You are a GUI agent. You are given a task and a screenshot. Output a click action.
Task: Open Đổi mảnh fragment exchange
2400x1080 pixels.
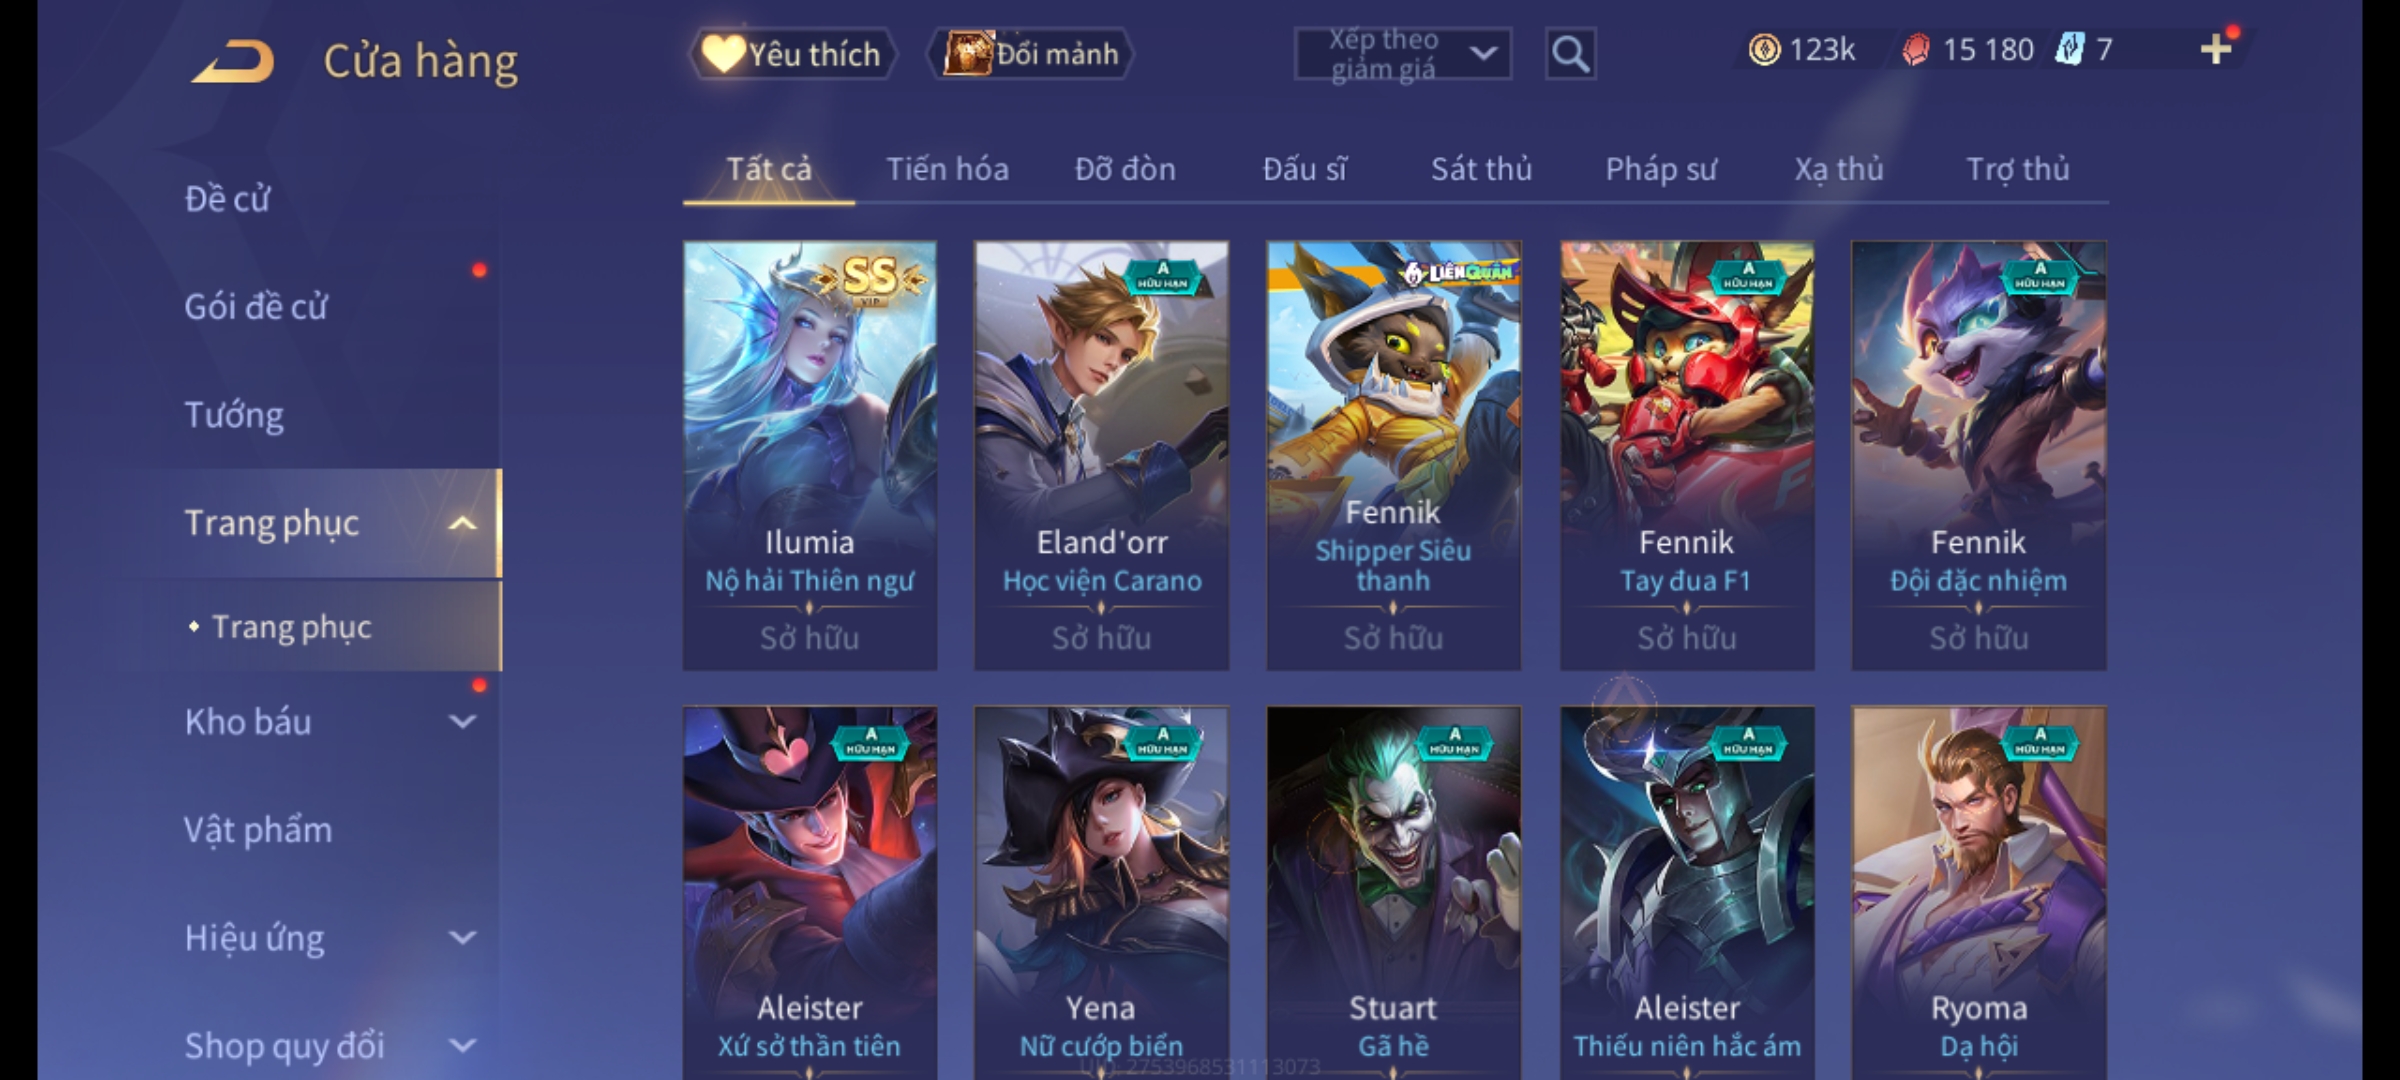(x=1031, y=54)
